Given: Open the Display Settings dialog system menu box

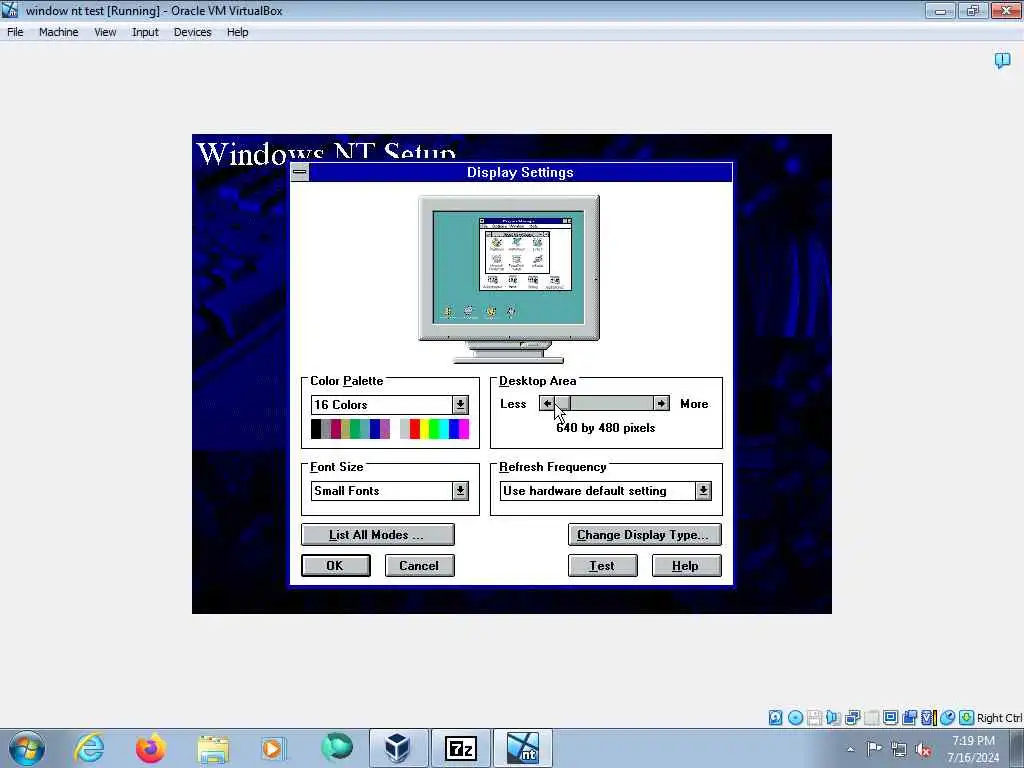Looking at the screenshot, I should click(x=300, y=172).
